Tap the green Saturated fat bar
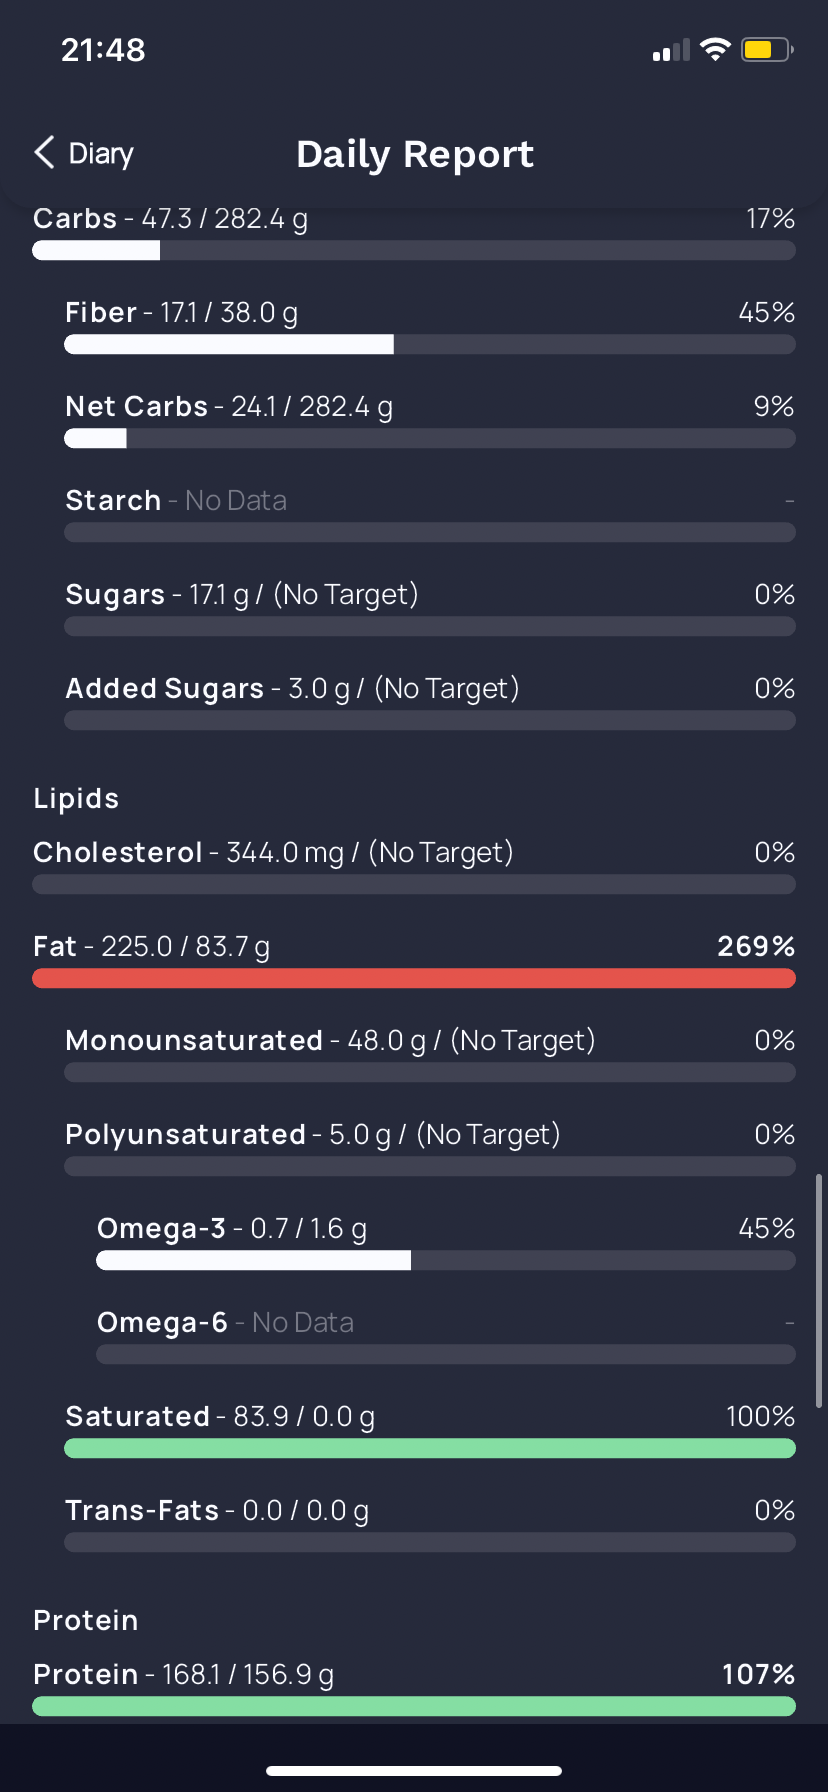Screen dimensions: 828x1792 click(x=429, y=1448)
